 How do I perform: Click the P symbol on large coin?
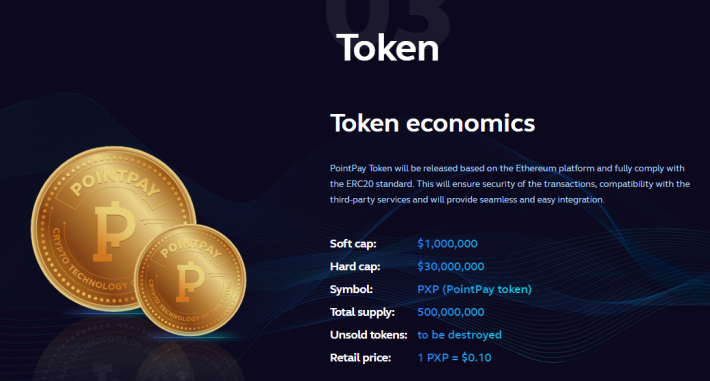pos(113,231)
